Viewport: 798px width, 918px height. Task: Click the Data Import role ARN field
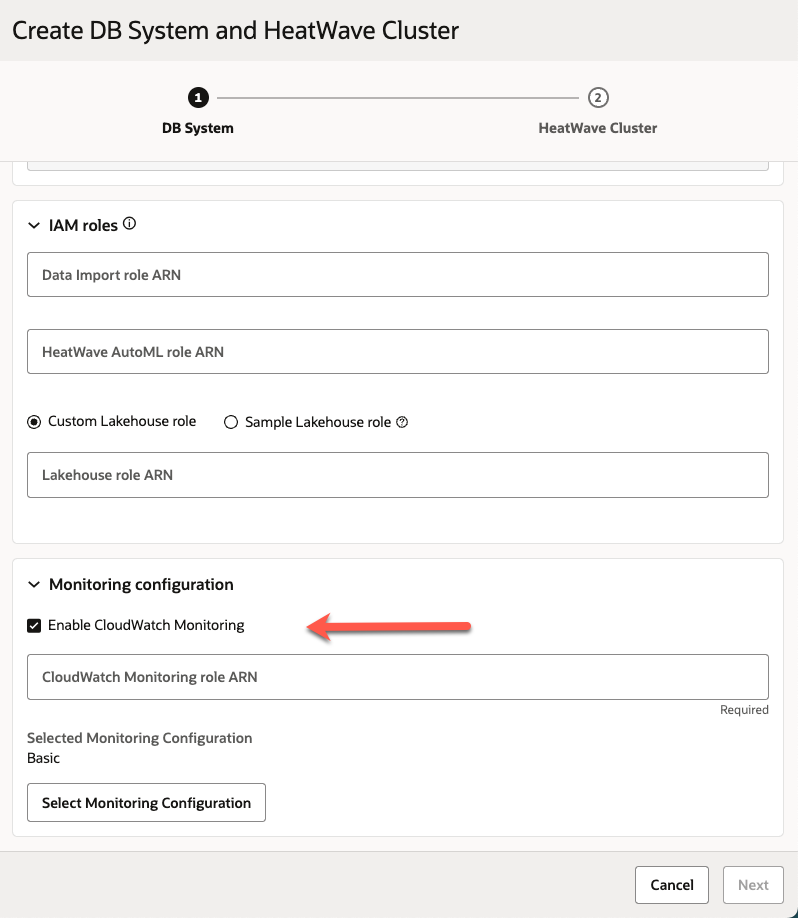pos(397,274)
